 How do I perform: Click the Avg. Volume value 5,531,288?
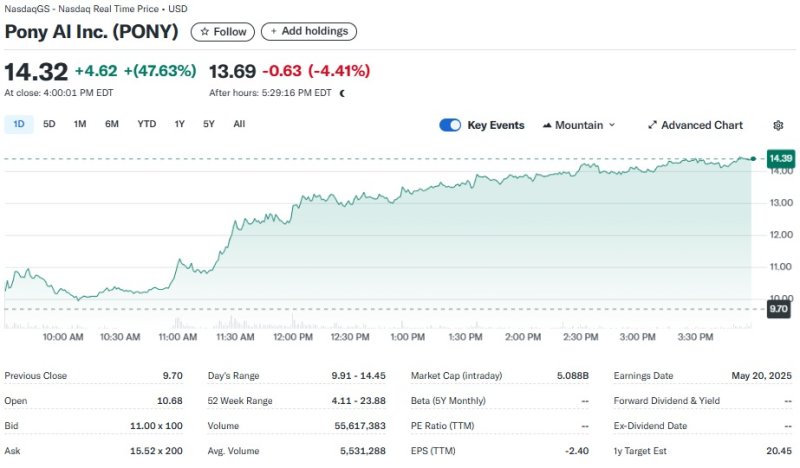click(x=363, y=451)
